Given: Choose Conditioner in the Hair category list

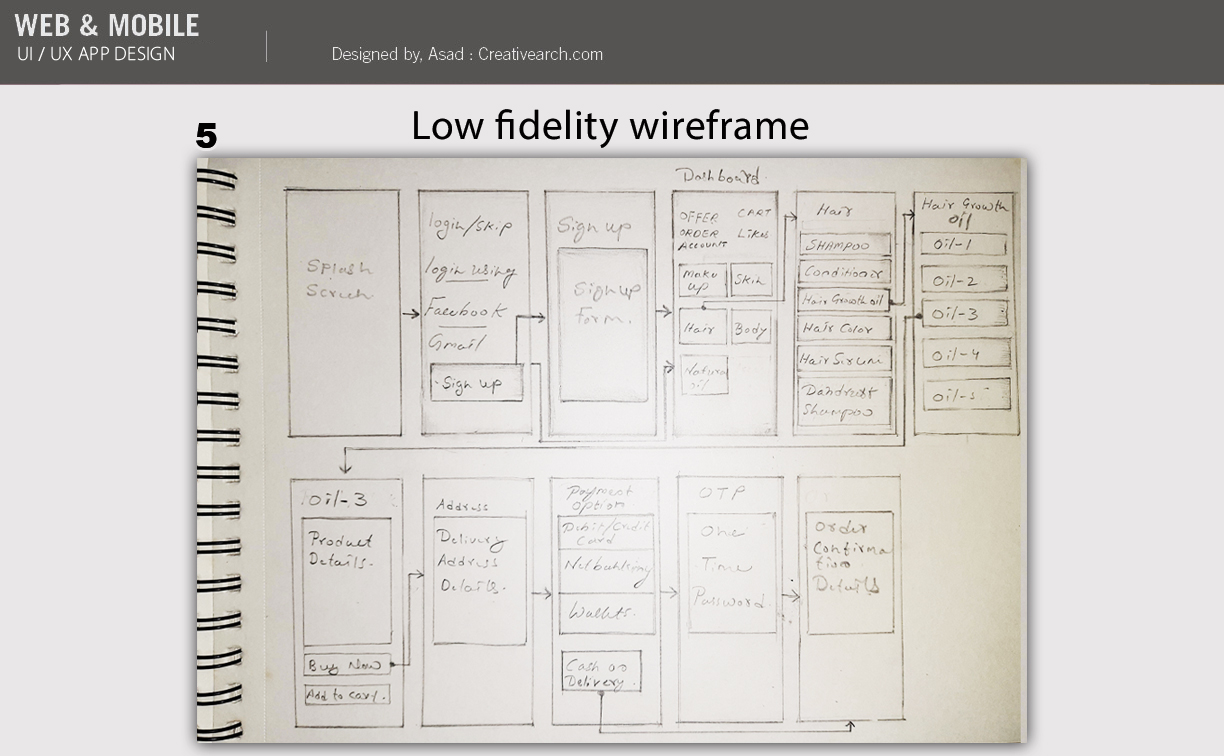Looking at the screenshot, I should click(x=845, y=272).
